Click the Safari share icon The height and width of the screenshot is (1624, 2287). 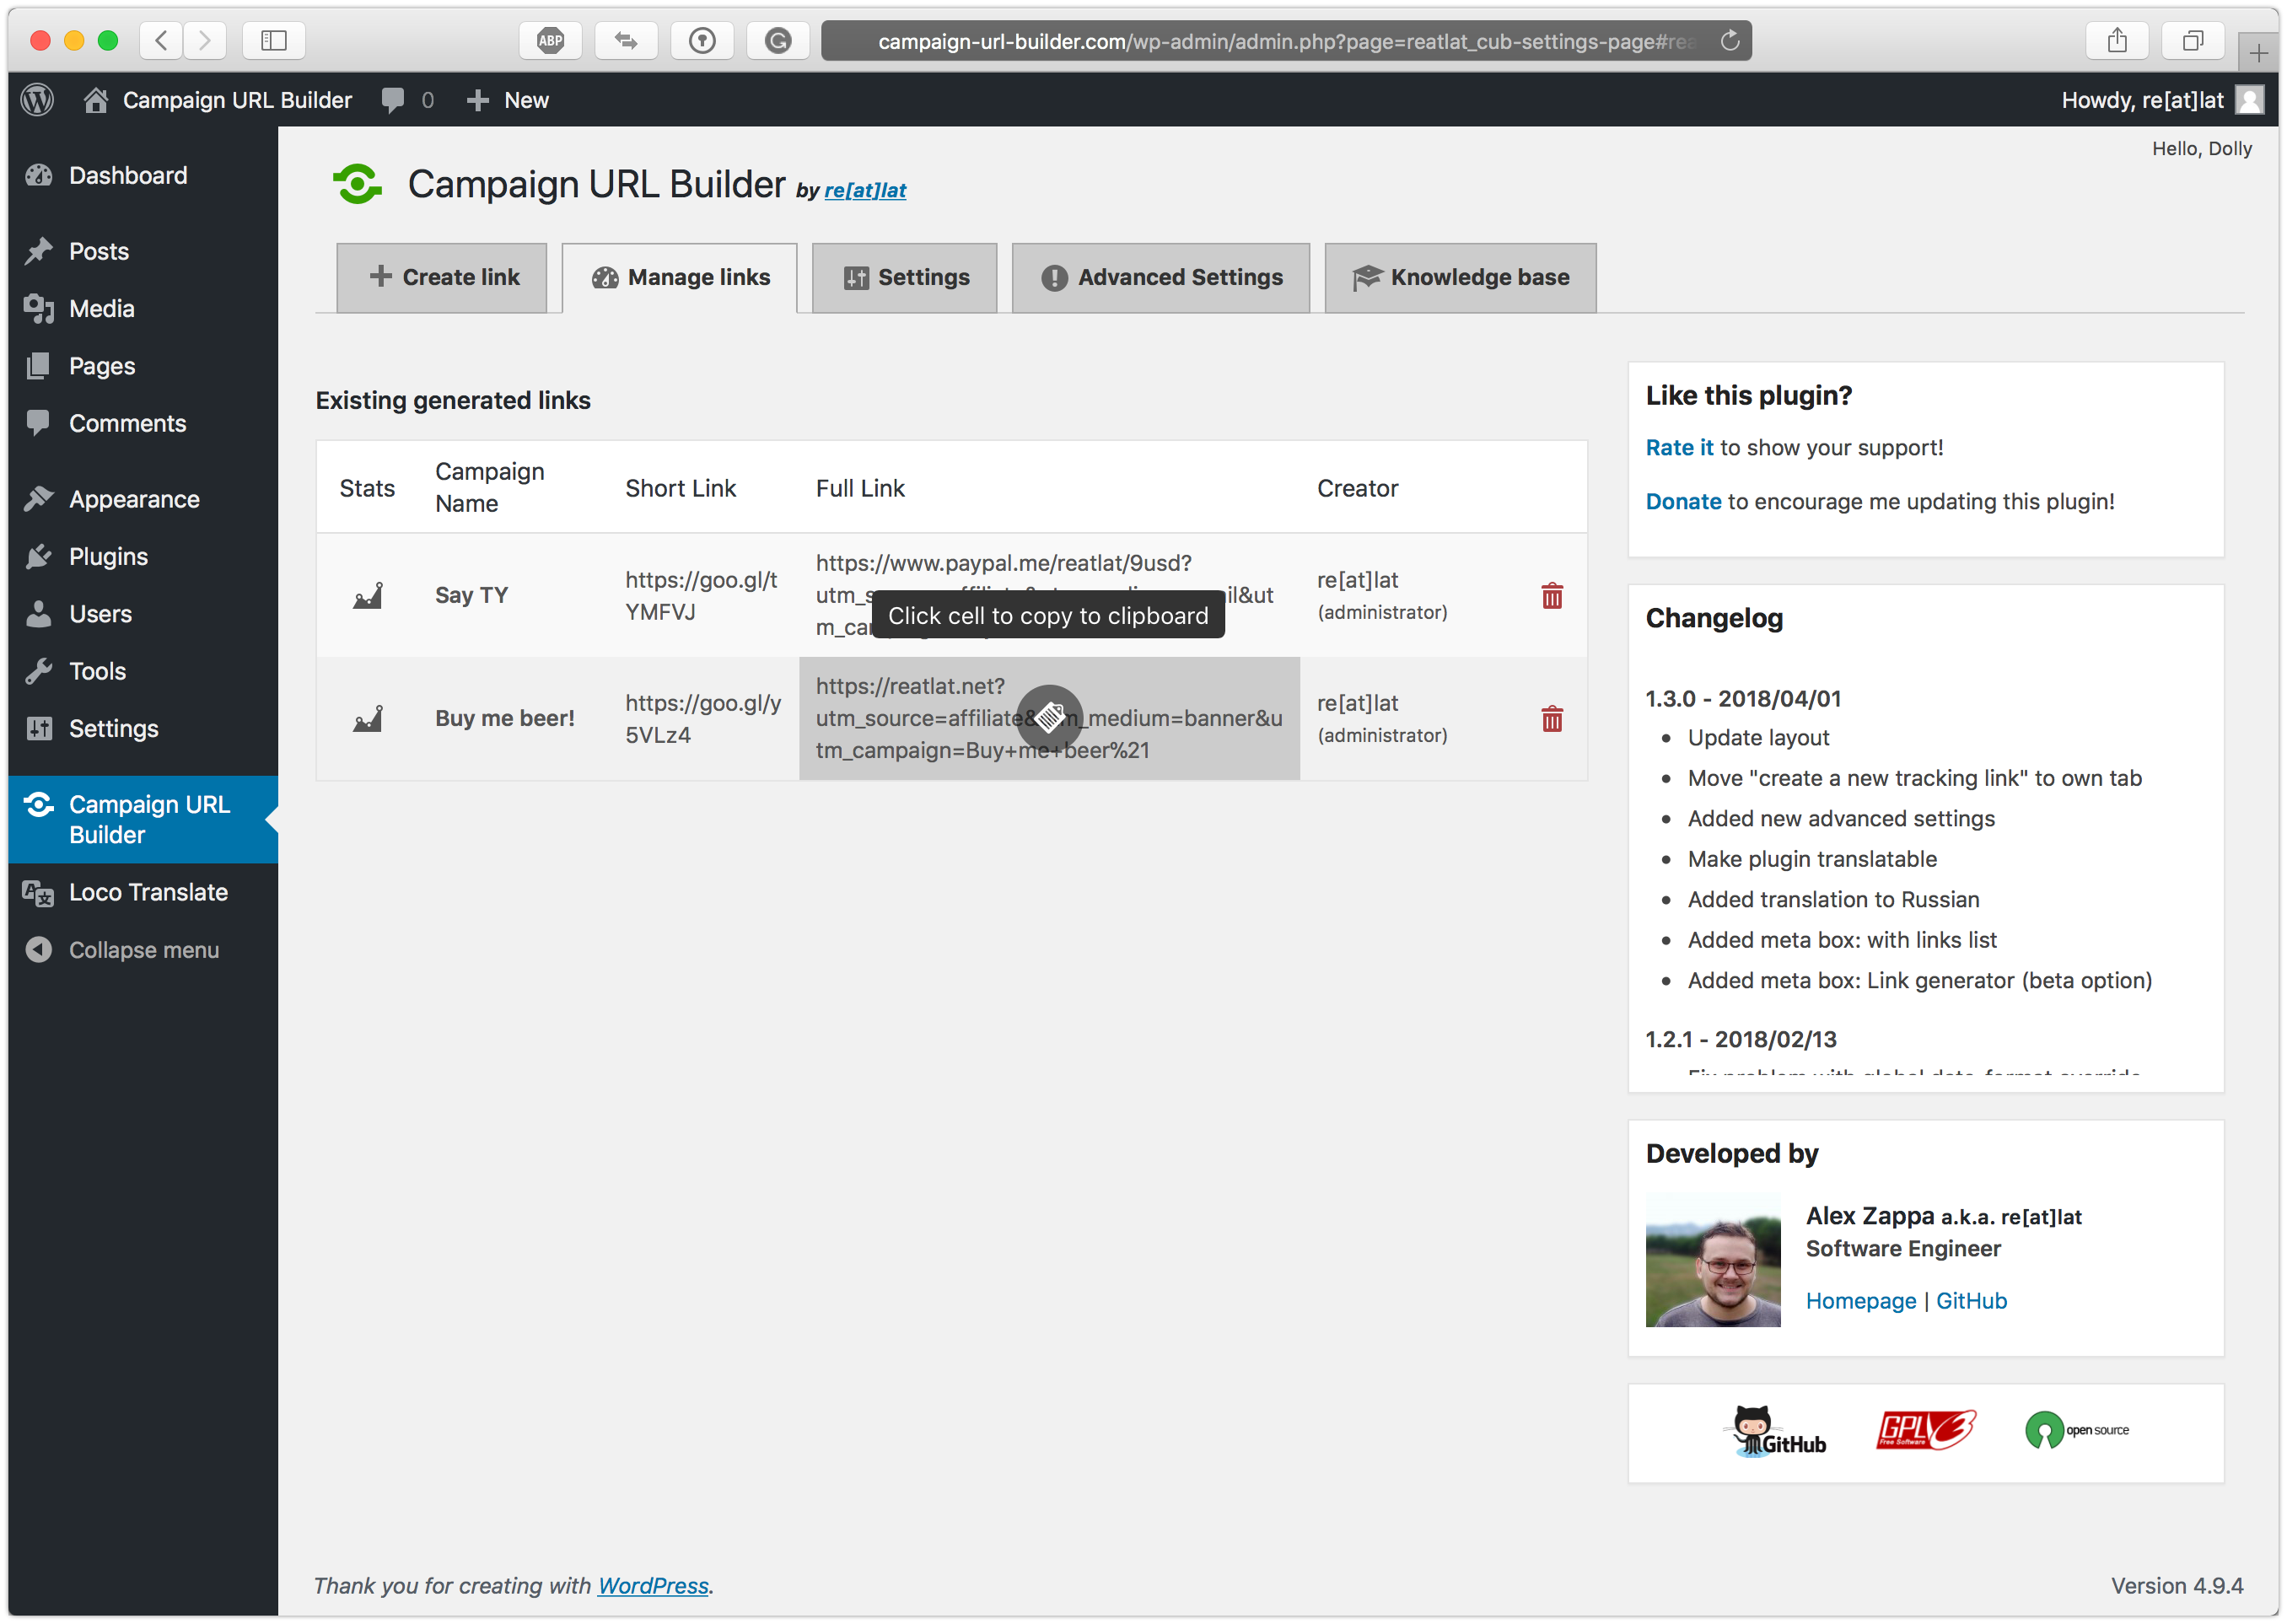pos(2116,41)
